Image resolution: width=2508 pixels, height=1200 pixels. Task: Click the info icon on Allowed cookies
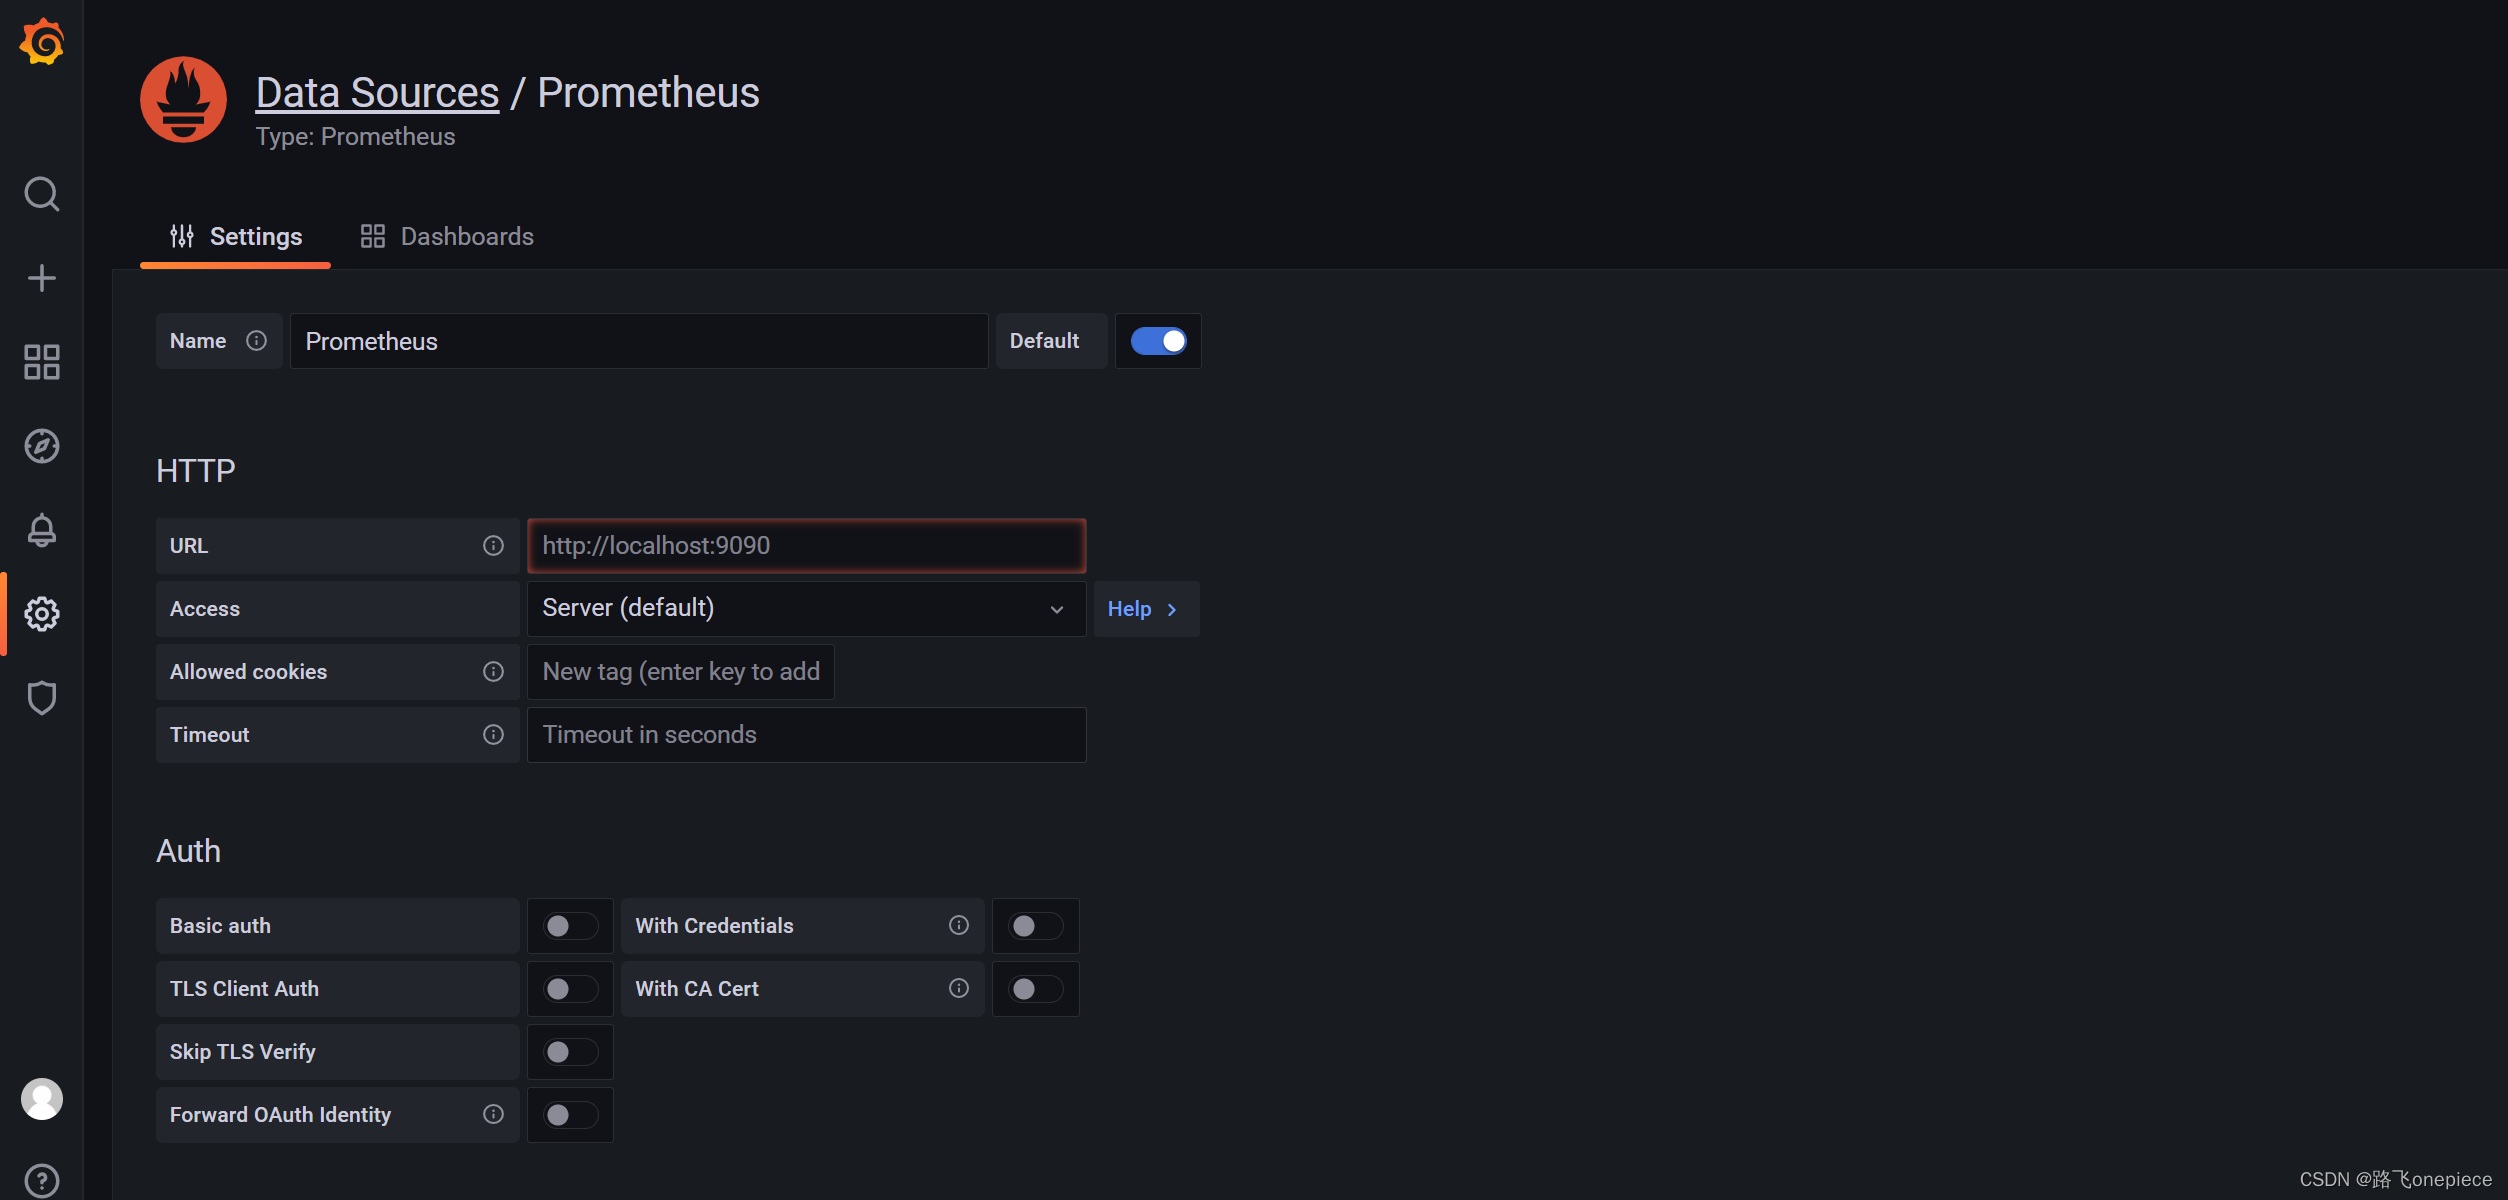(x=493, y=672)
